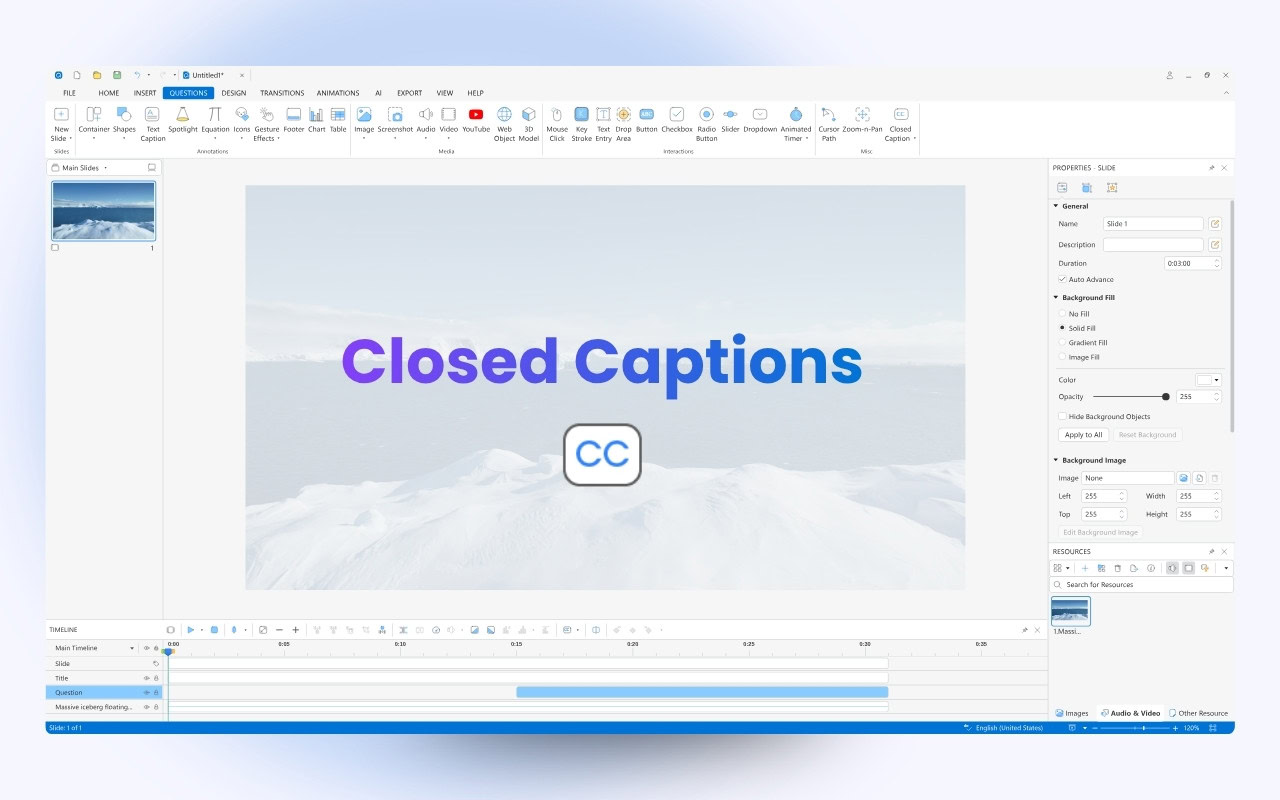1280x800 pixels.
Task: Open the EXPORT tab
Action: pos(409,93)
